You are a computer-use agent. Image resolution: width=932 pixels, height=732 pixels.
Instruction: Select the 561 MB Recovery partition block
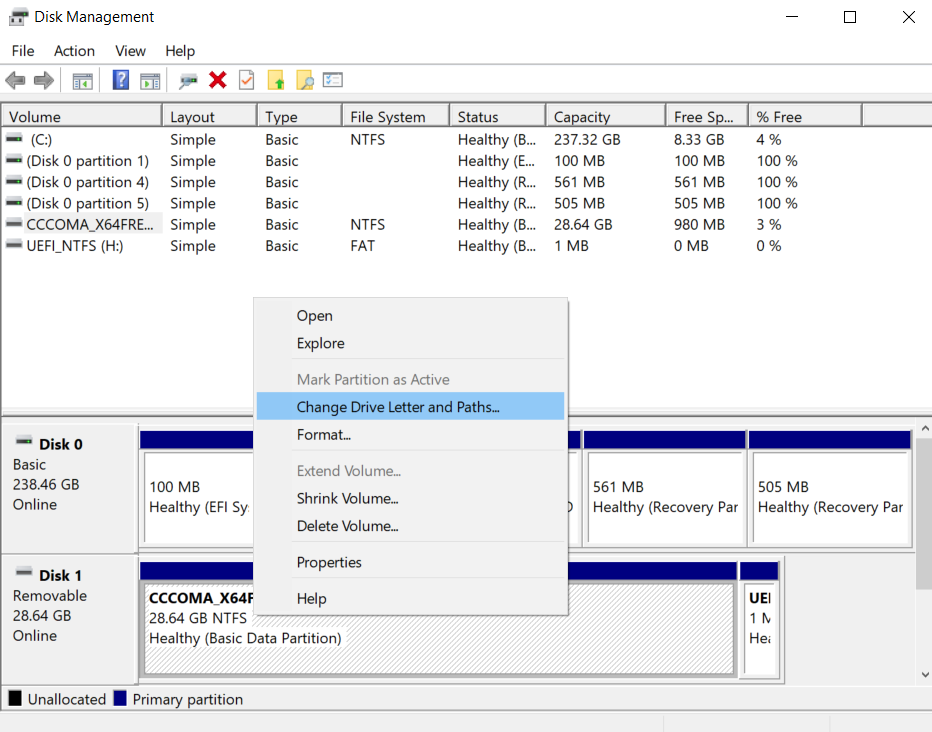tap(664, 497)
